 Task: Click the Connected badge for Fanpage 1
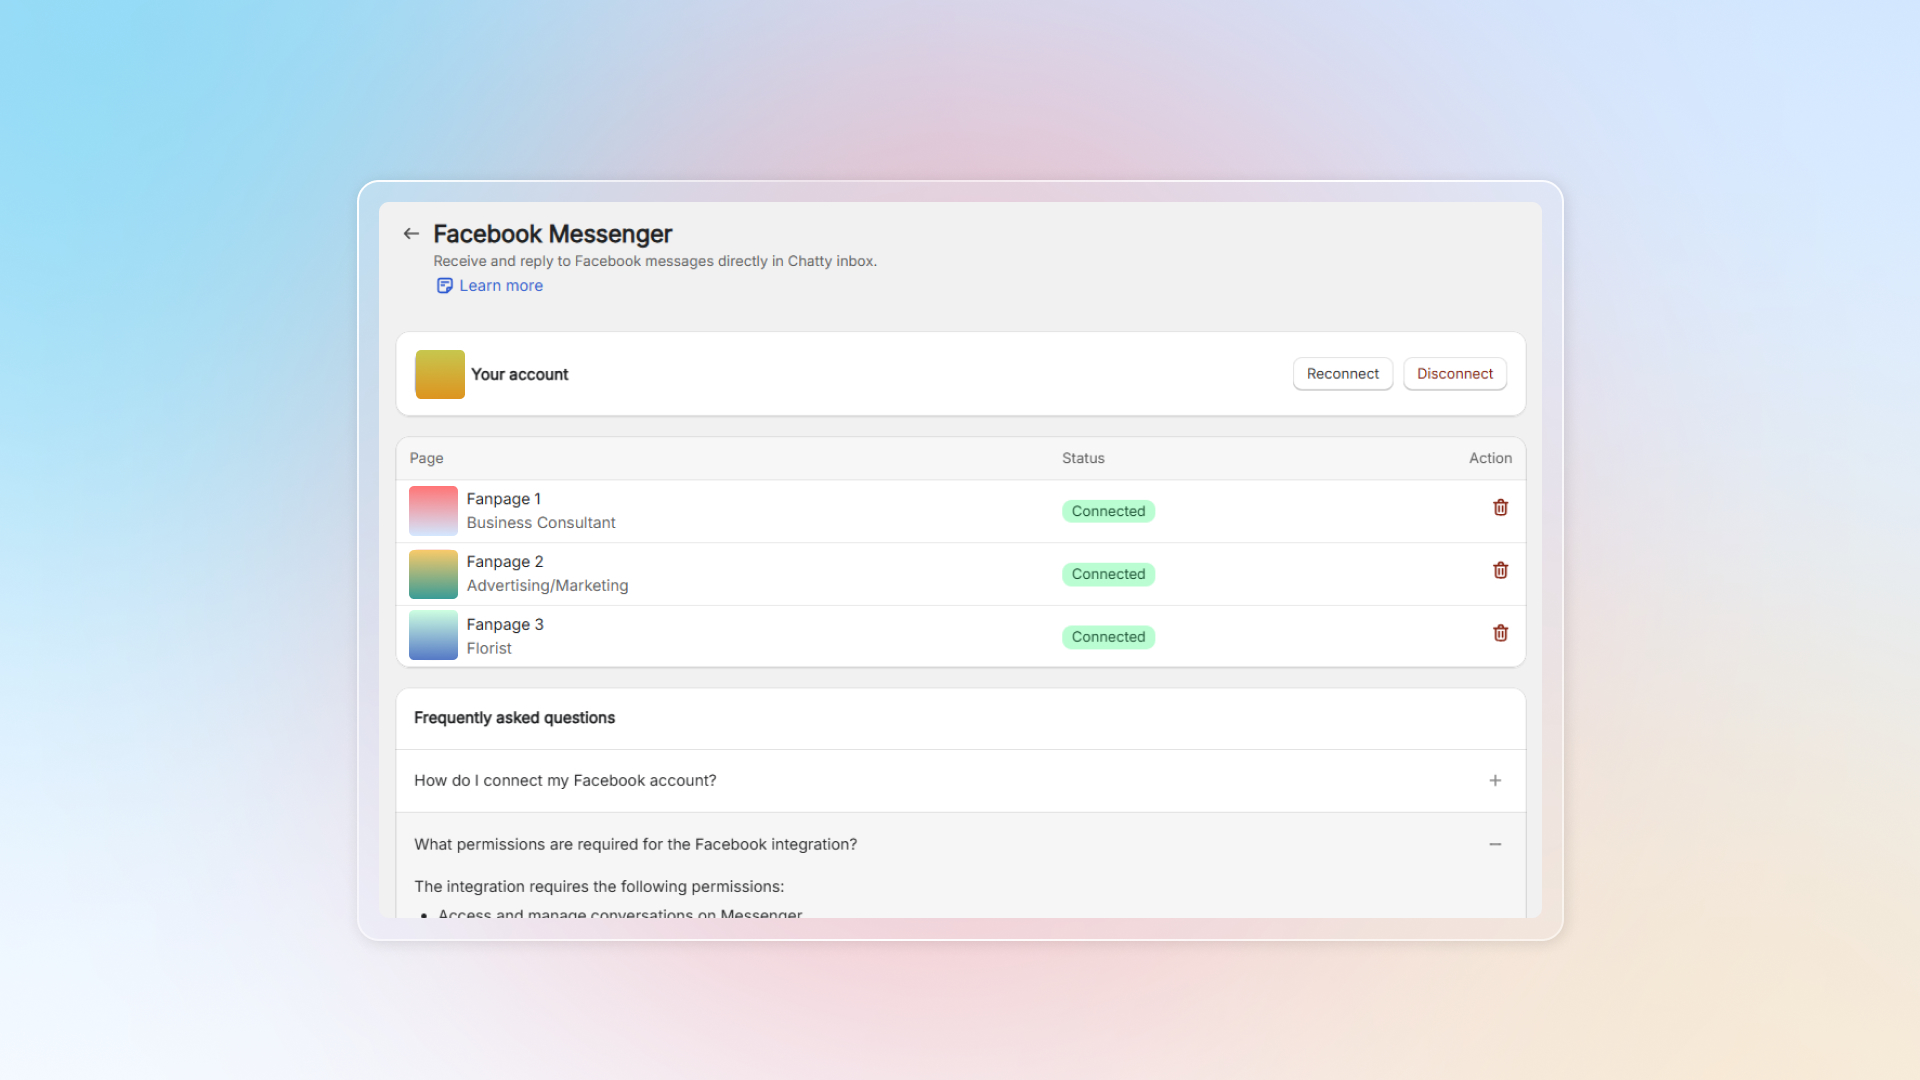1108,512
